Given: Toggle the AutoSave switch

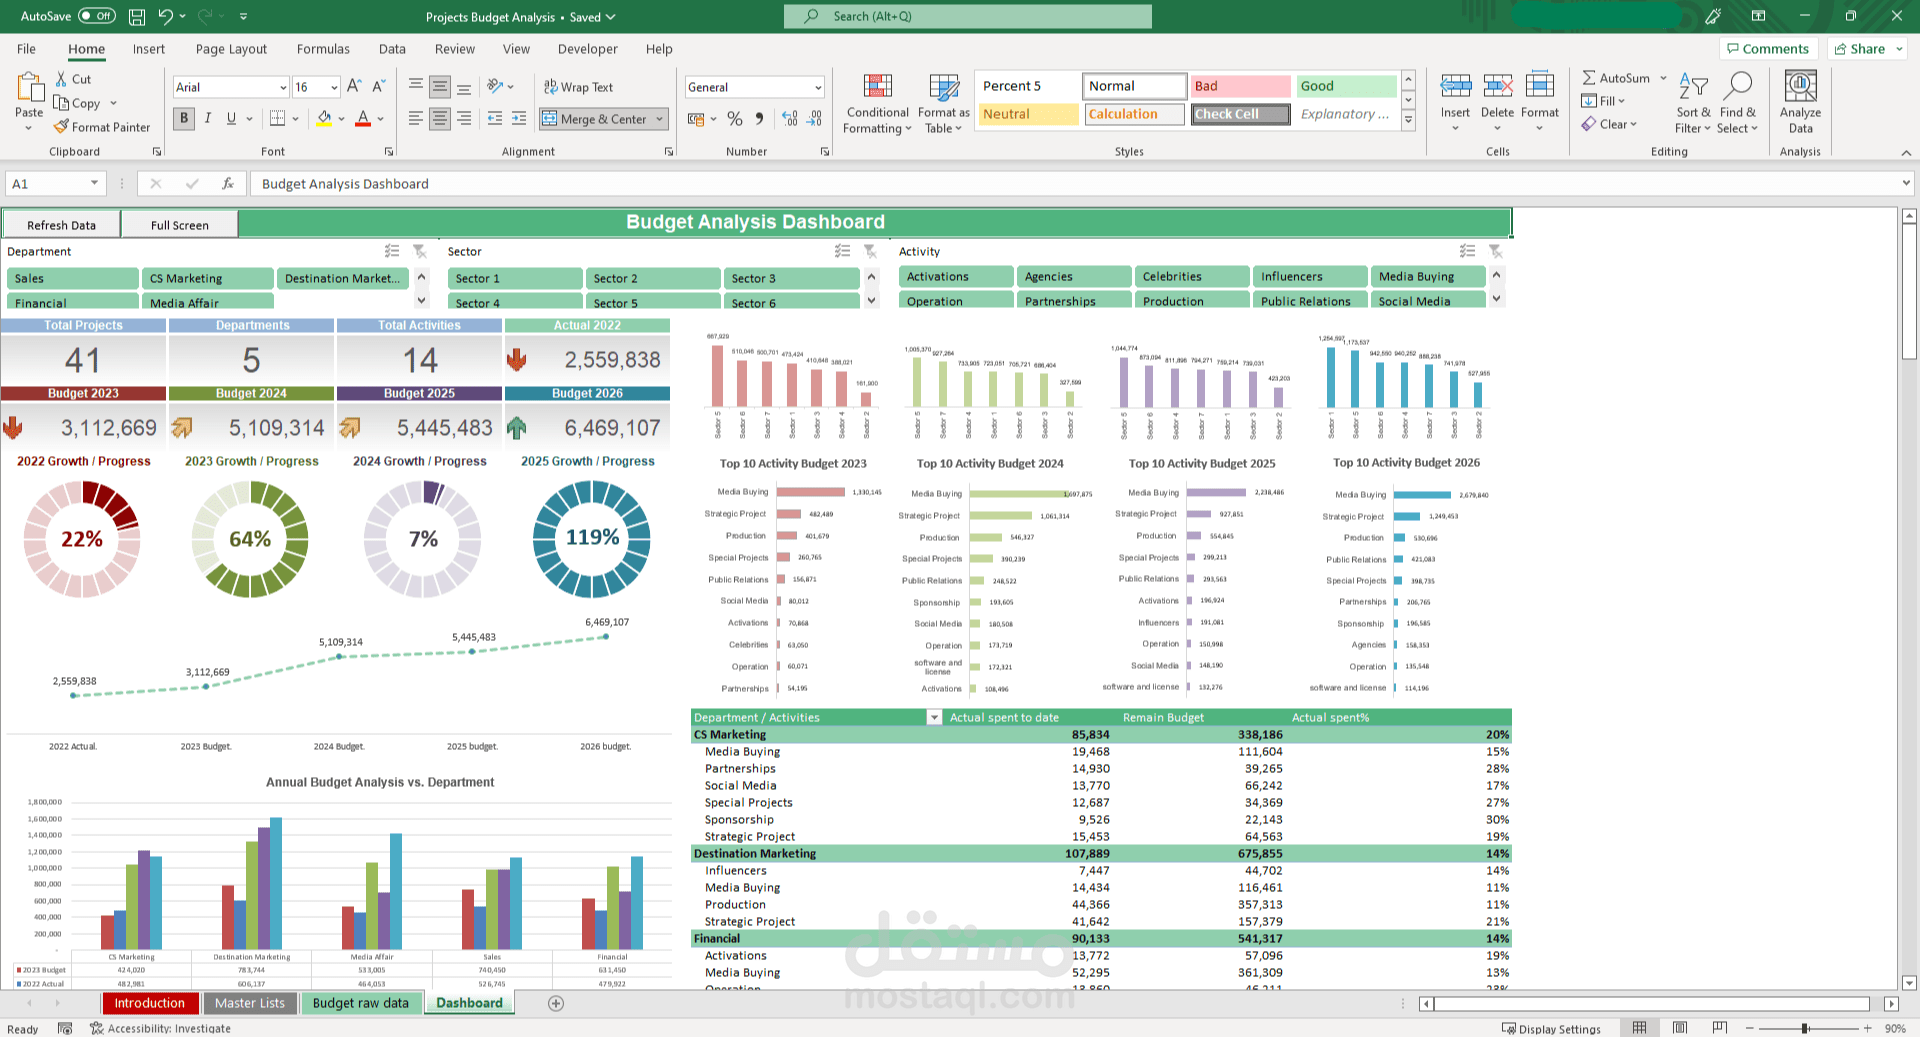Looking at the screenshot, I should [97, 16].
